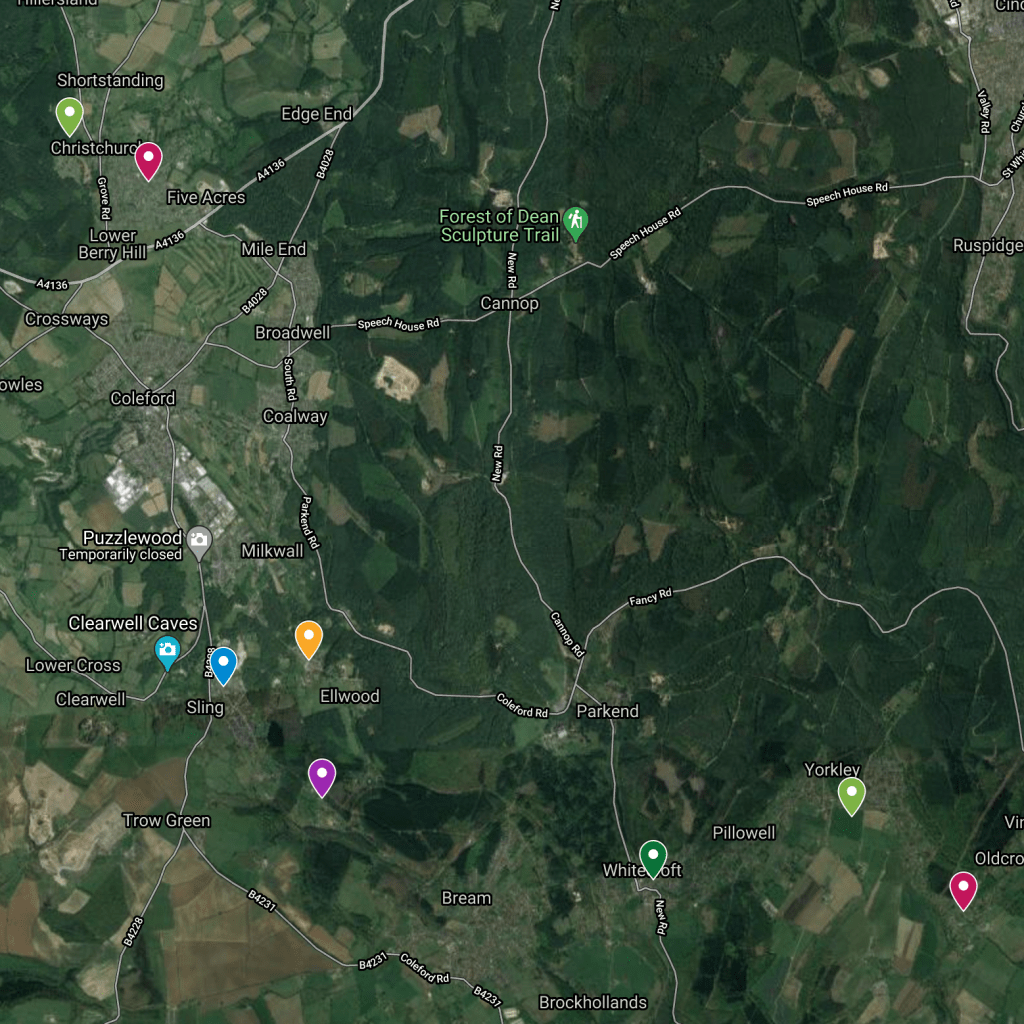
Task: Select the teal Clearwell Caves camera marker
Action: [167, 652]
